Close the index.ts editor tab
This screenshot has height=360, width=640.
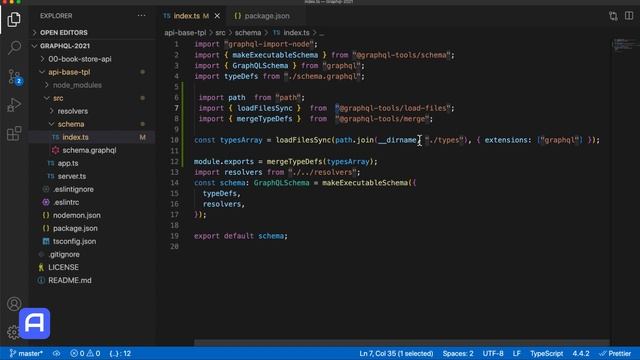point(217,16)
